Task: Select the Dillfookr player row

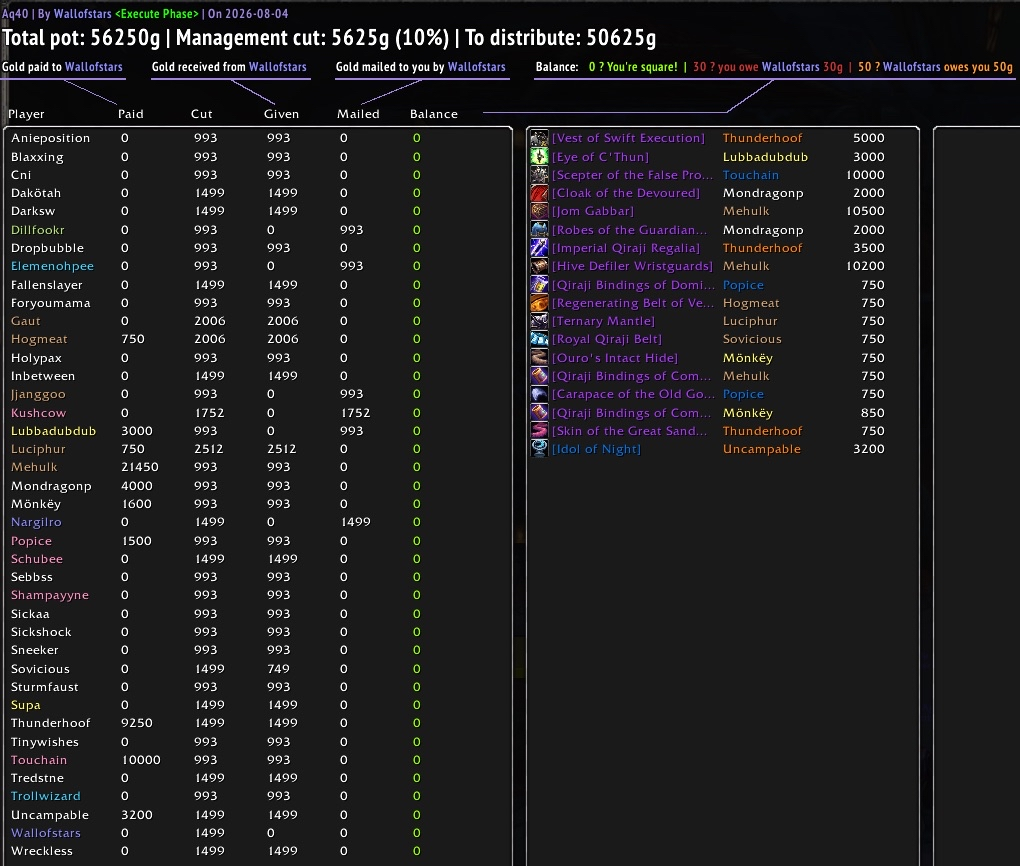Action: (x=258, y=230)
